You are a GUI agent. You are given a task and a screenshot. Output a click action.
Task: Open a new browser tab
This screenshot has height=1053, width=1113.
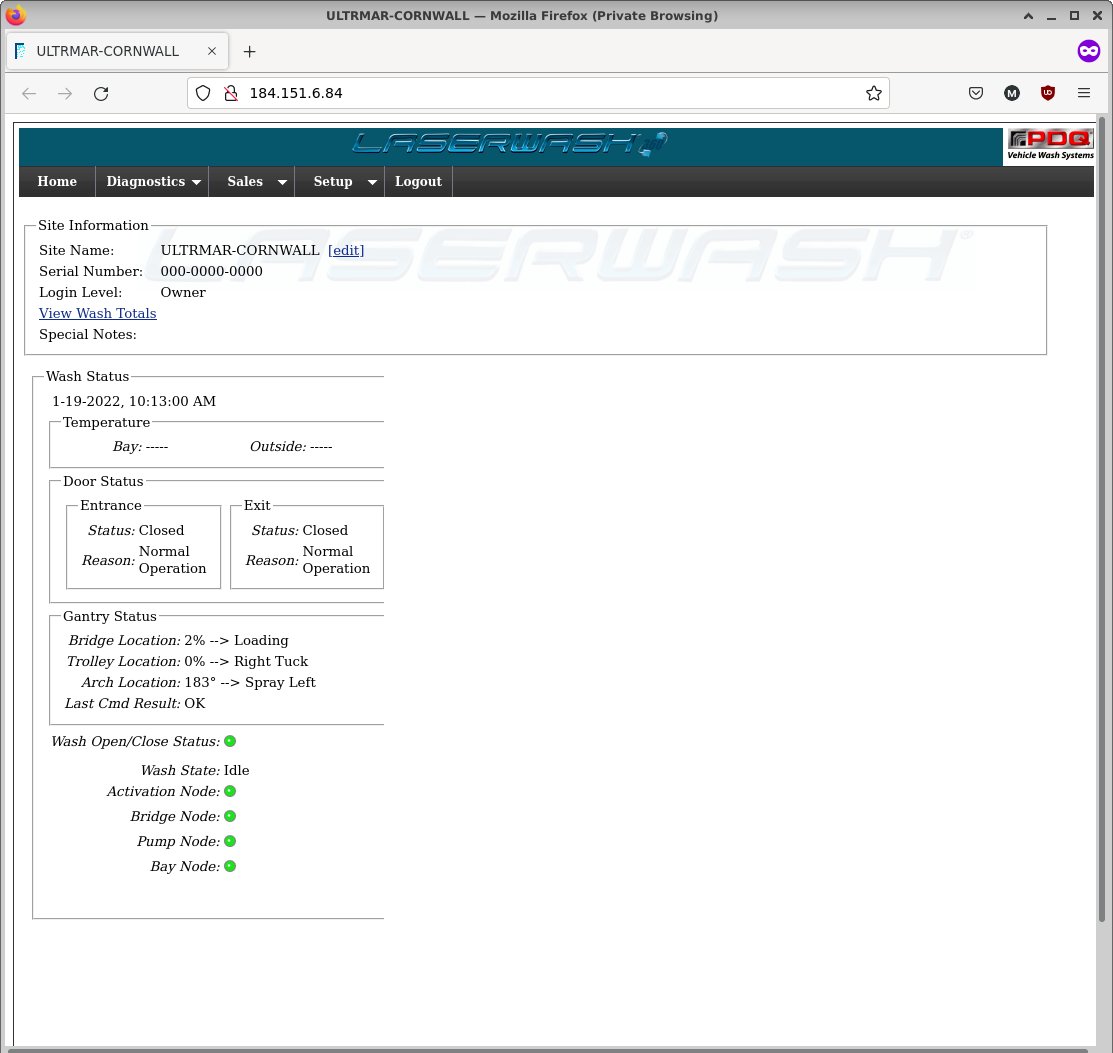tap(249, 51)
